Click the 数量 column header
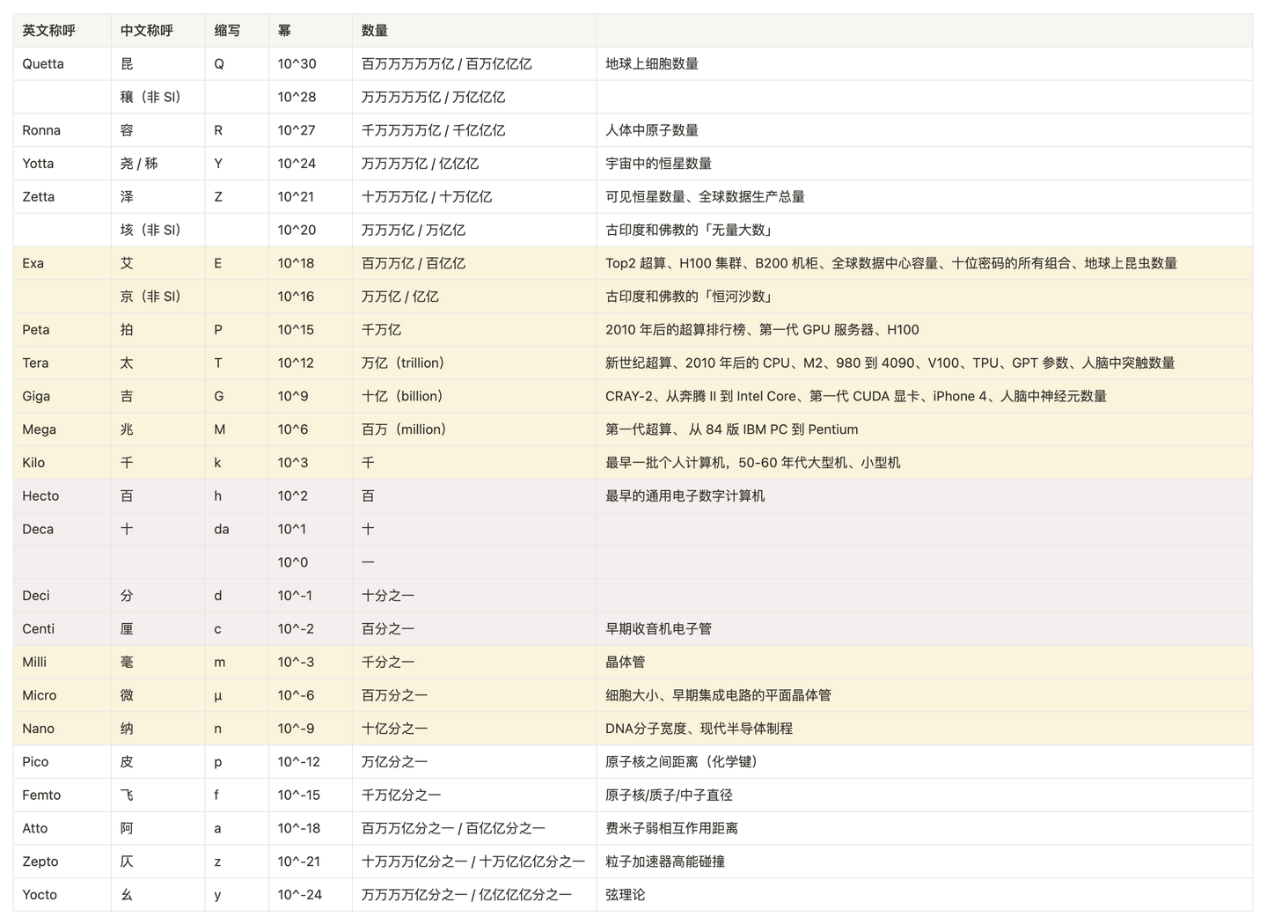 474,31
